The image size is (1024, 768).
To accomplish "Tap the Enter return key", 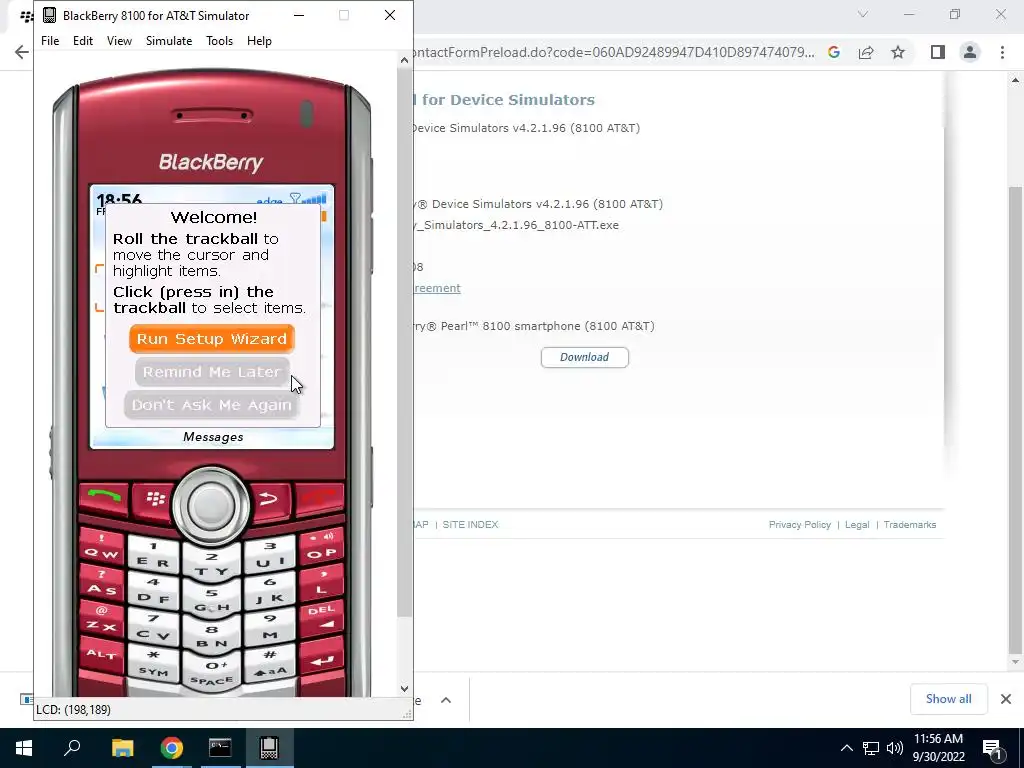I will (x=321, y=661).
